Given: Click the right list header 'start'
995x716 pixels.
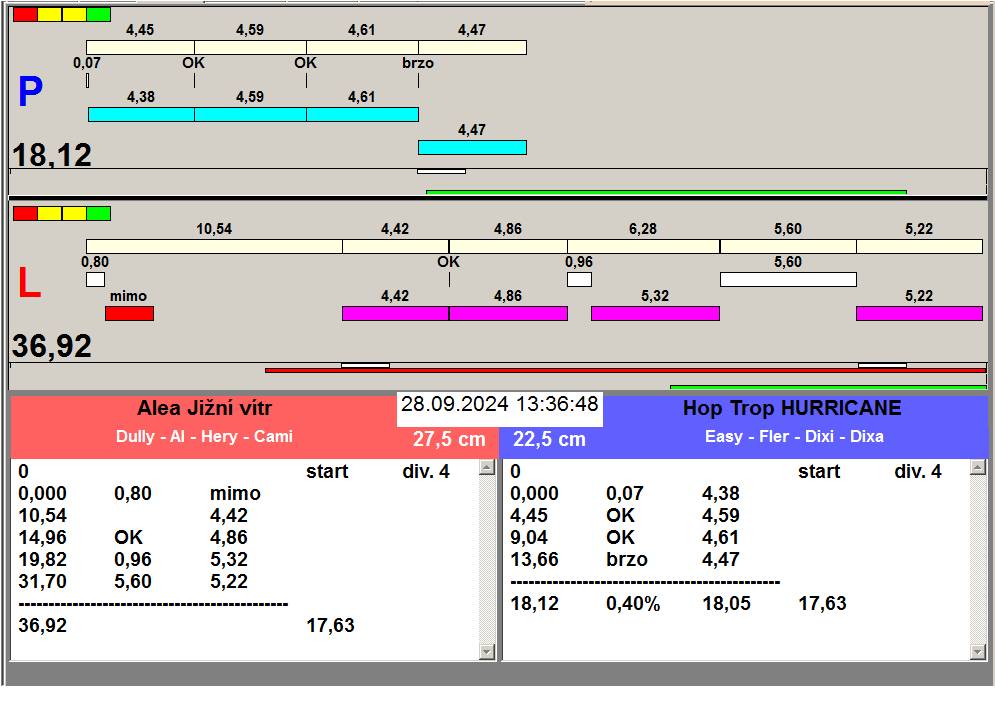Looking at the screenshot, I should 819,472.
